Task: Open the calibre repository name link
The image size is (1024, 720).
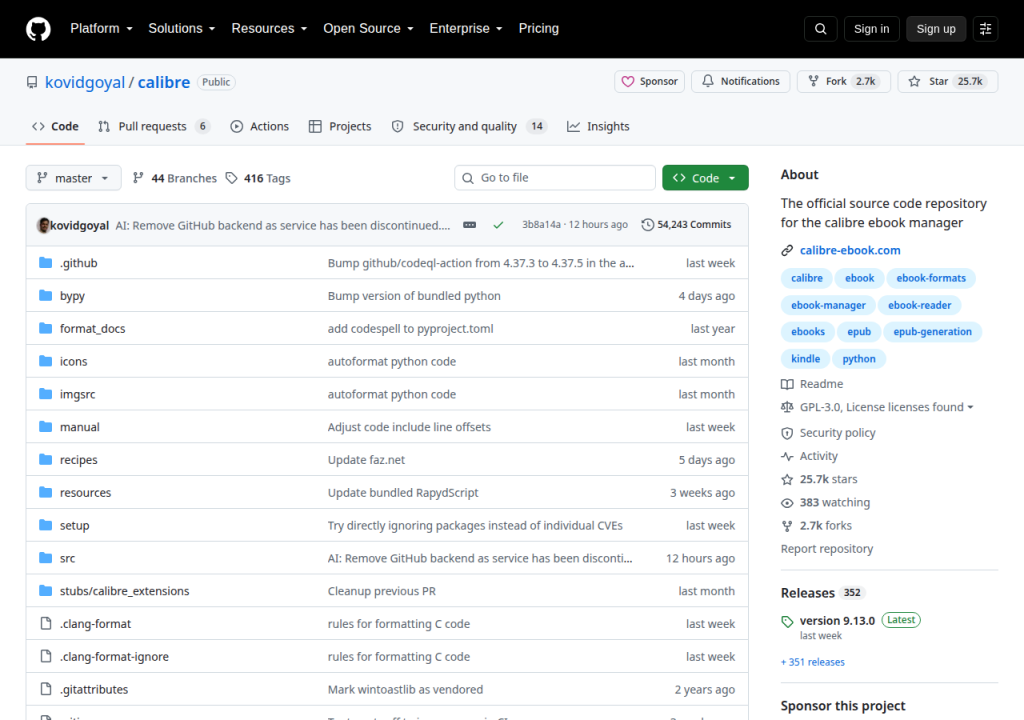Action: pos(163,82)
